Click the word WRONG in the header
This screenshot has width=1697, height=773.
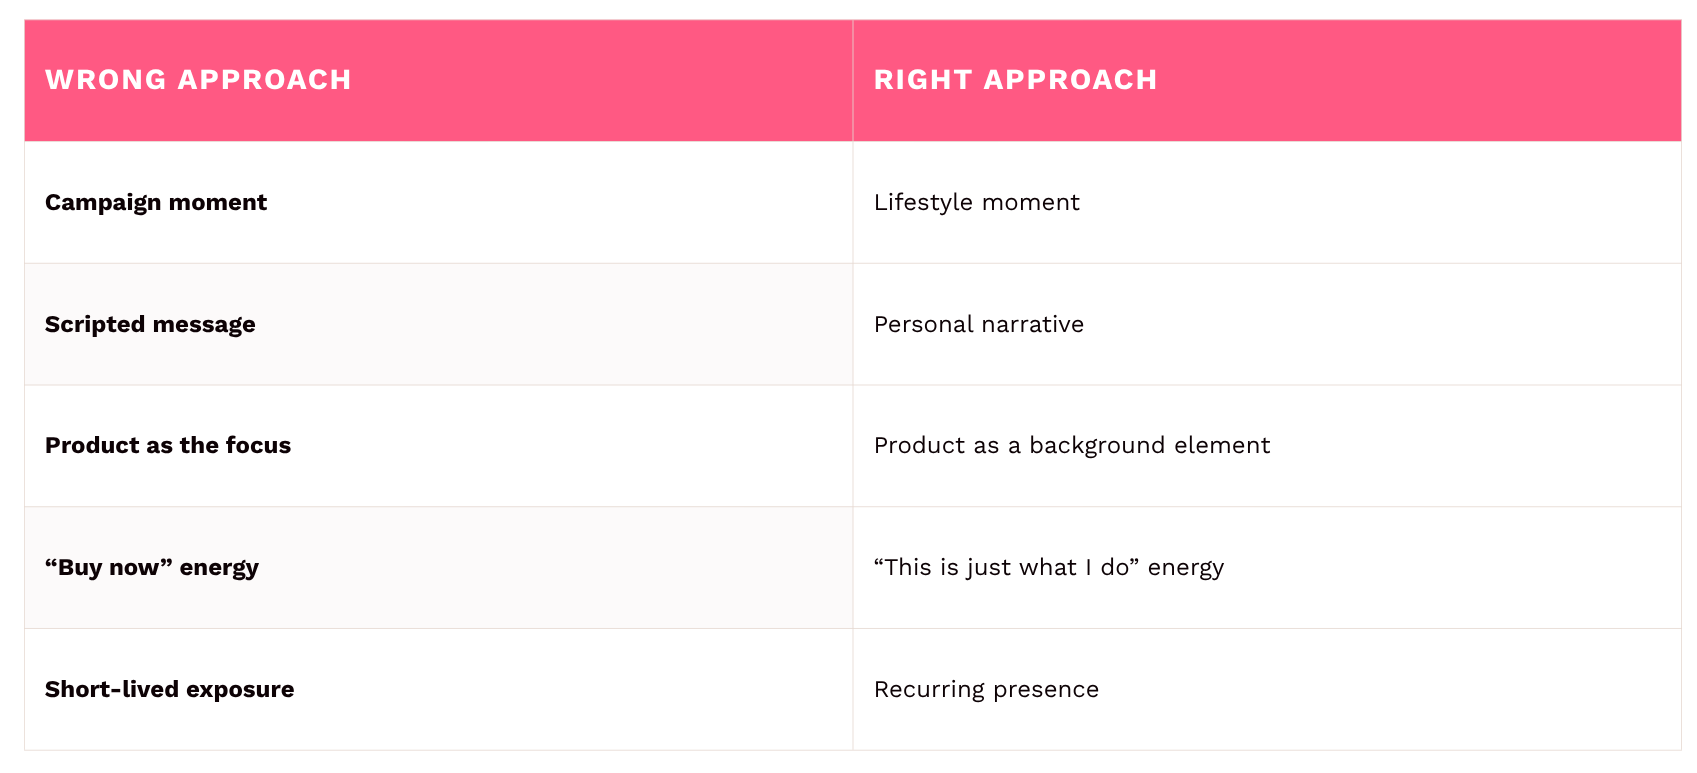pyautogui.click(x=105, y=80)
